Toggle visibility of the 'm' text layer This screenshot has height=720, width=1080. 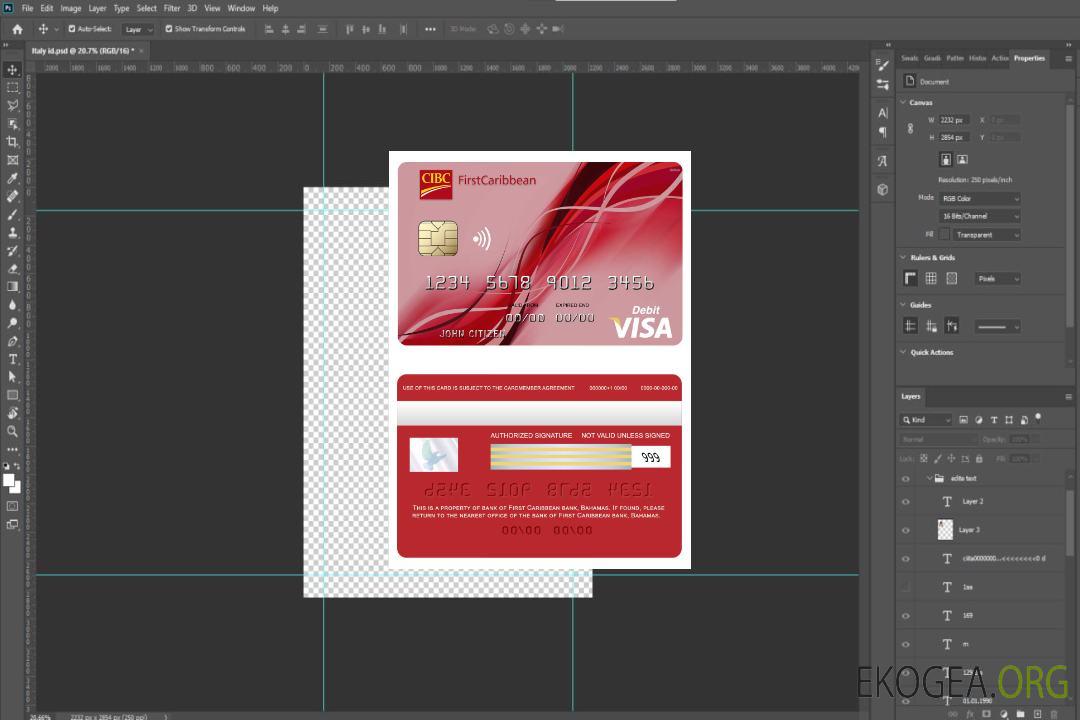click(x=906, y=645)
